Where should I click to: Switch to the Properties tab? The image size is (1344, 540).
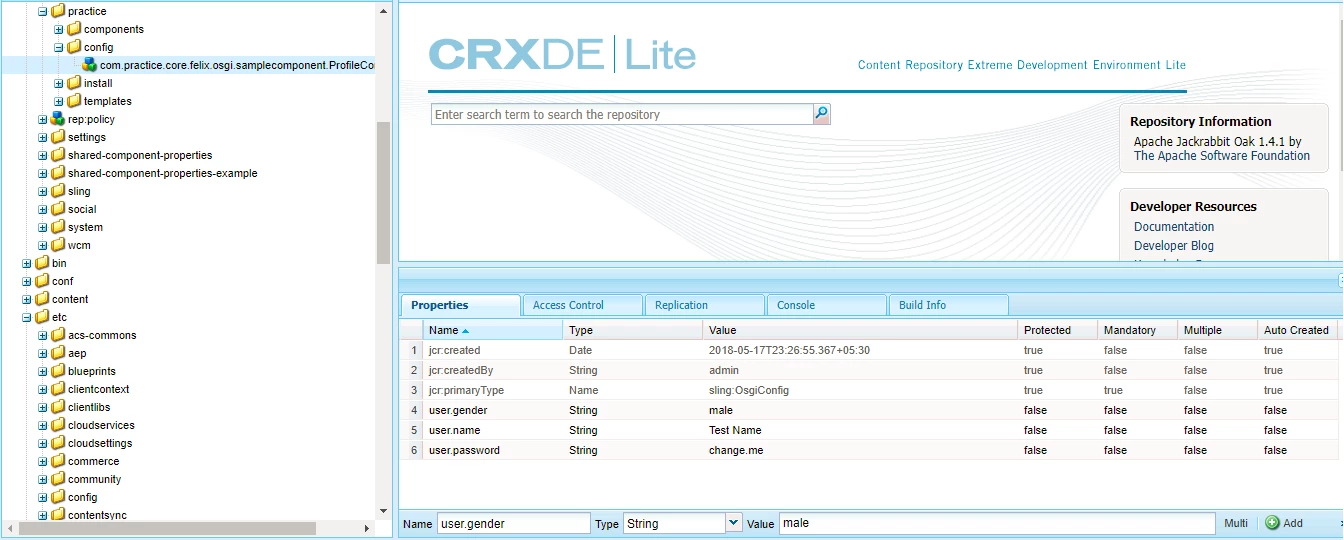point(460,305)
